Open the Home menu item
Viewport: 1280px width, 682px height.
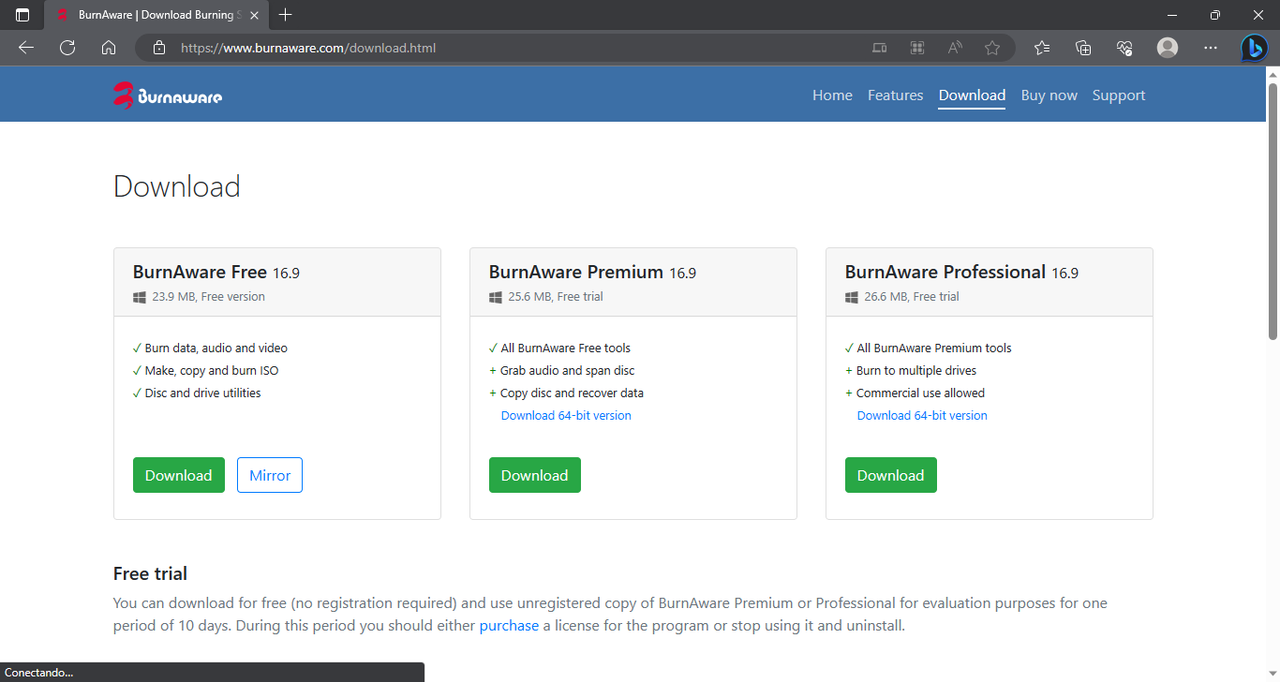[832, 95]
